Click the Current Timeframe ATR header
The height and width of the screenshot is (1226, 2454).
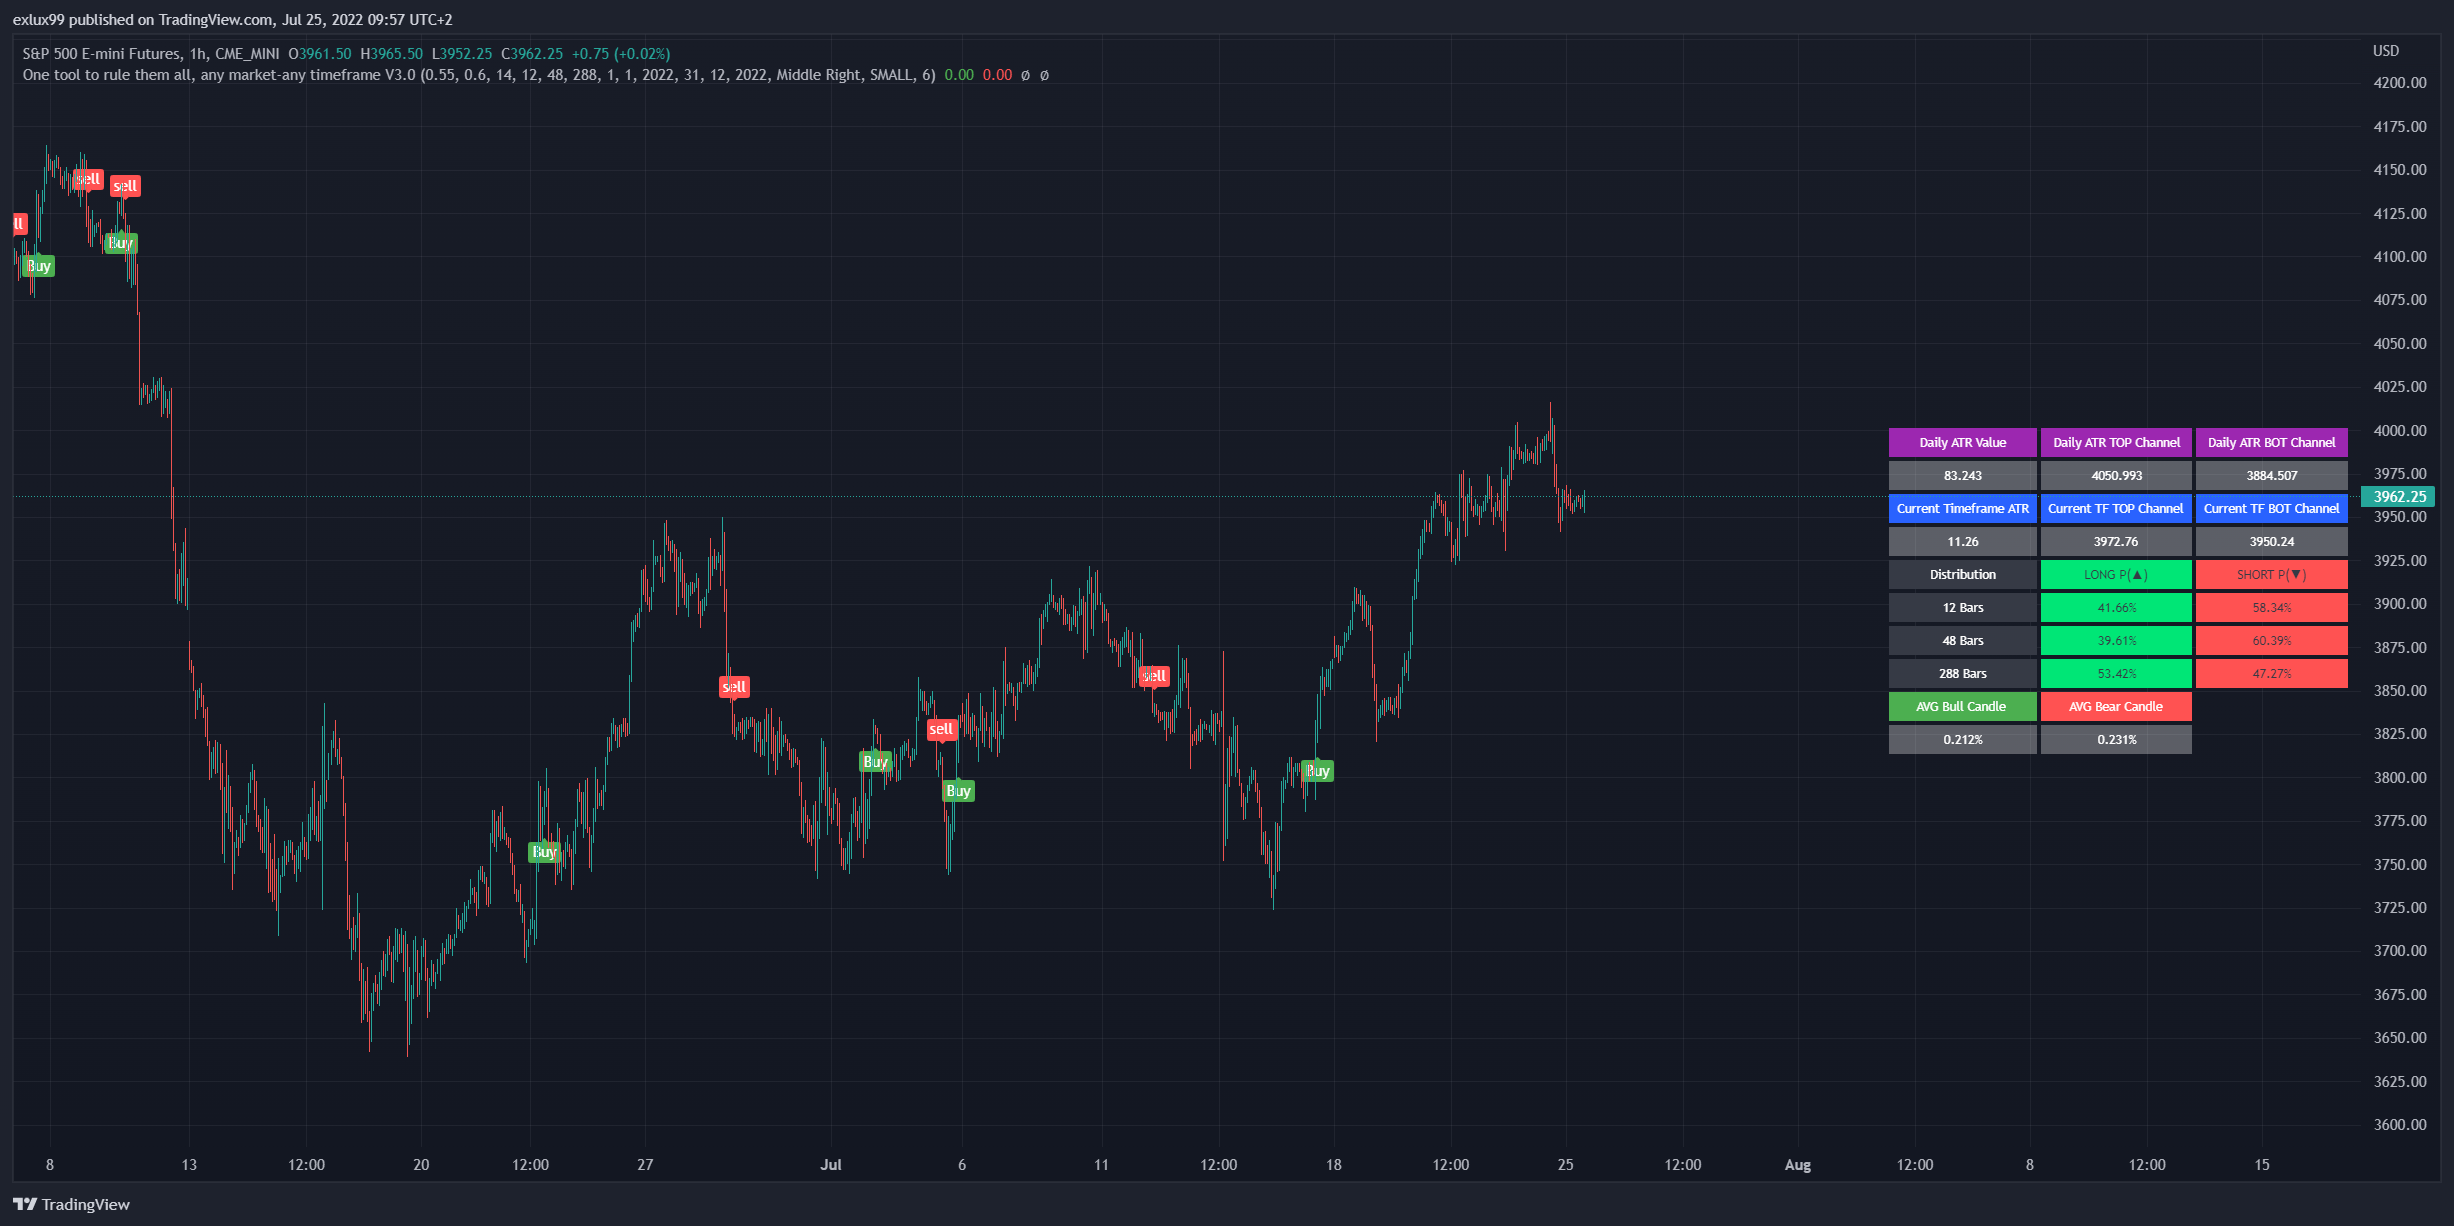click(x=1962, y=509)
